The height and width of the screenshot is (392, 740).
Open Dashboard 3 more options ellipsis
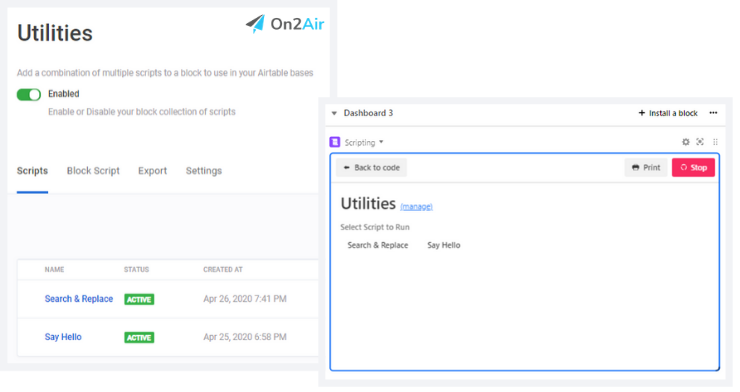(713, 113)
